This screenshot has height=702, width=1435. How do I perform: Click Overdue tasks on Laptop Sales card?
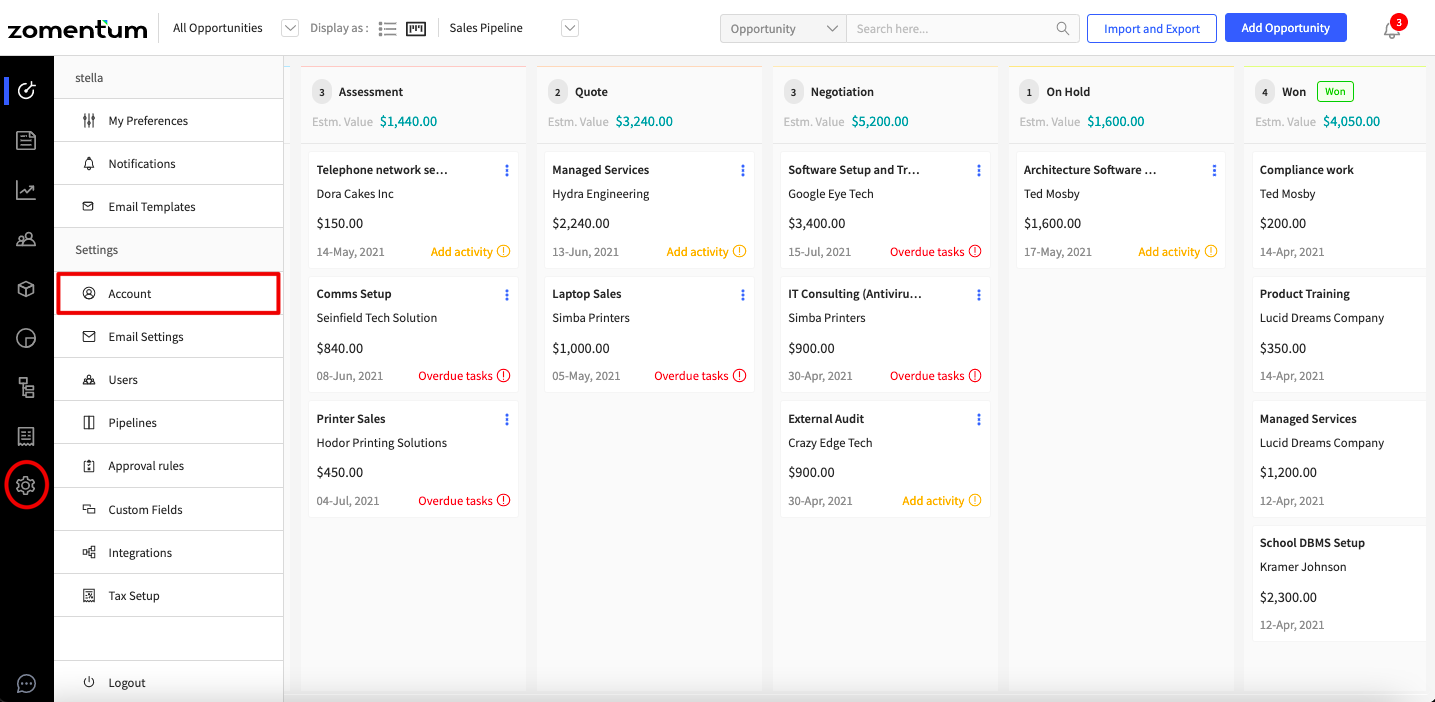(700, 376)
